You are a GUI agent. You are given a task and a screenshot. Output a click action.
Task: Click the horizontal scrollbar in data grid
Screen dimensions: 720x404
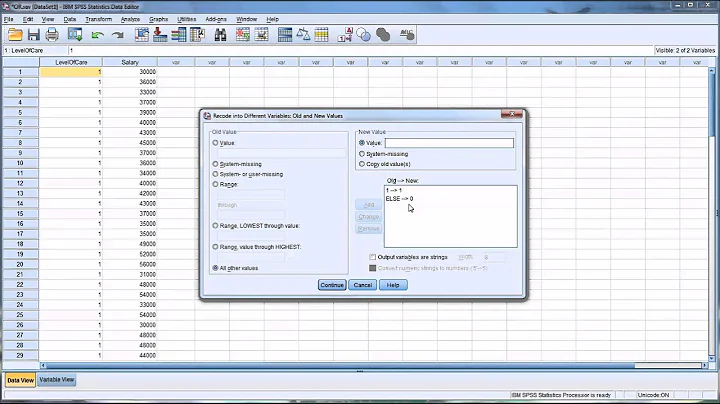340,366
